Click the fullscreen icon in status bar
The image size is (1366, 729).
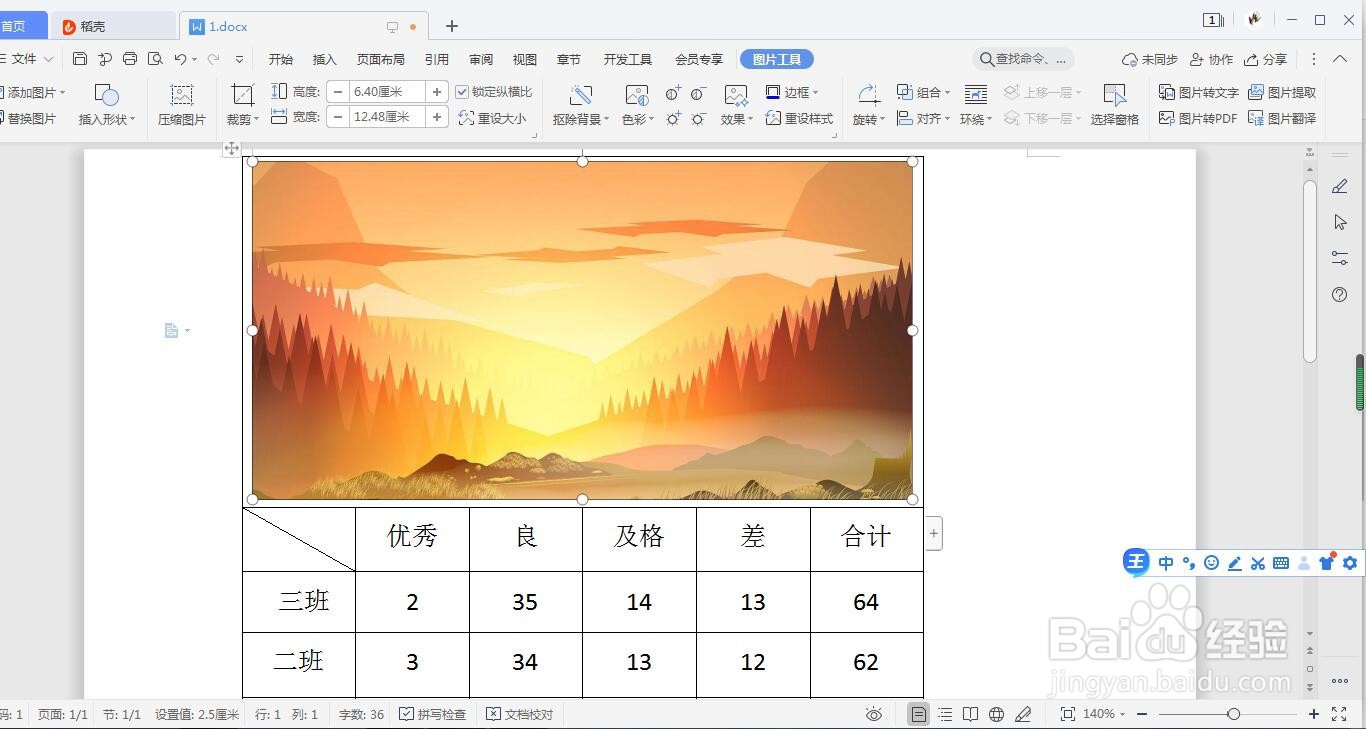[x=1339, y=714]
